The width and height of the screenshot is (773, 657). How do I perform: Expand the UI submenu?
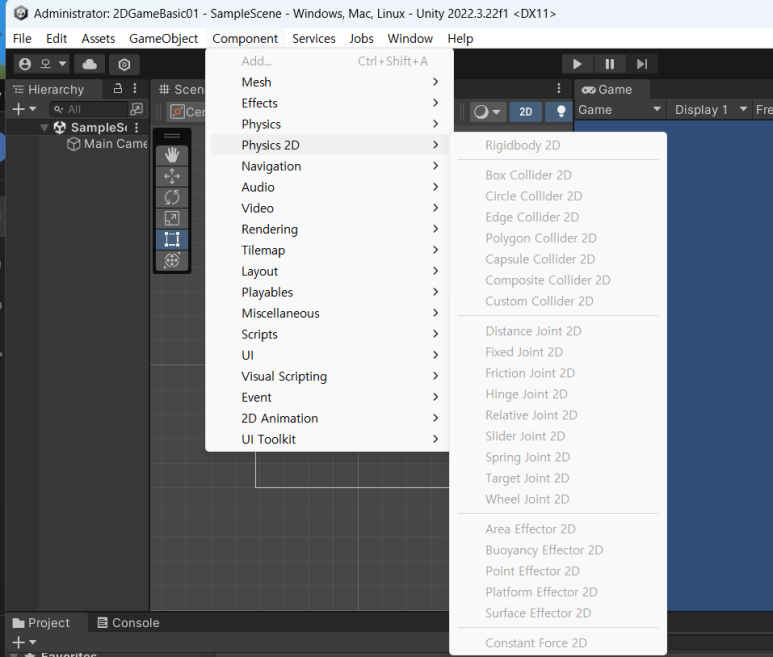[329, 355]
